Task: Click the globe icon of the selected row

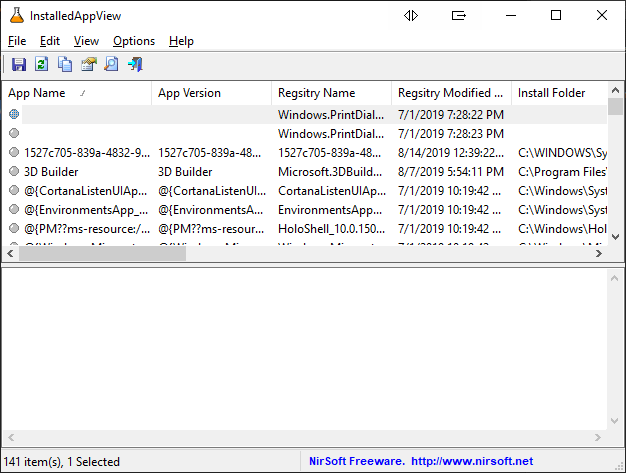Action: [14, 114]
